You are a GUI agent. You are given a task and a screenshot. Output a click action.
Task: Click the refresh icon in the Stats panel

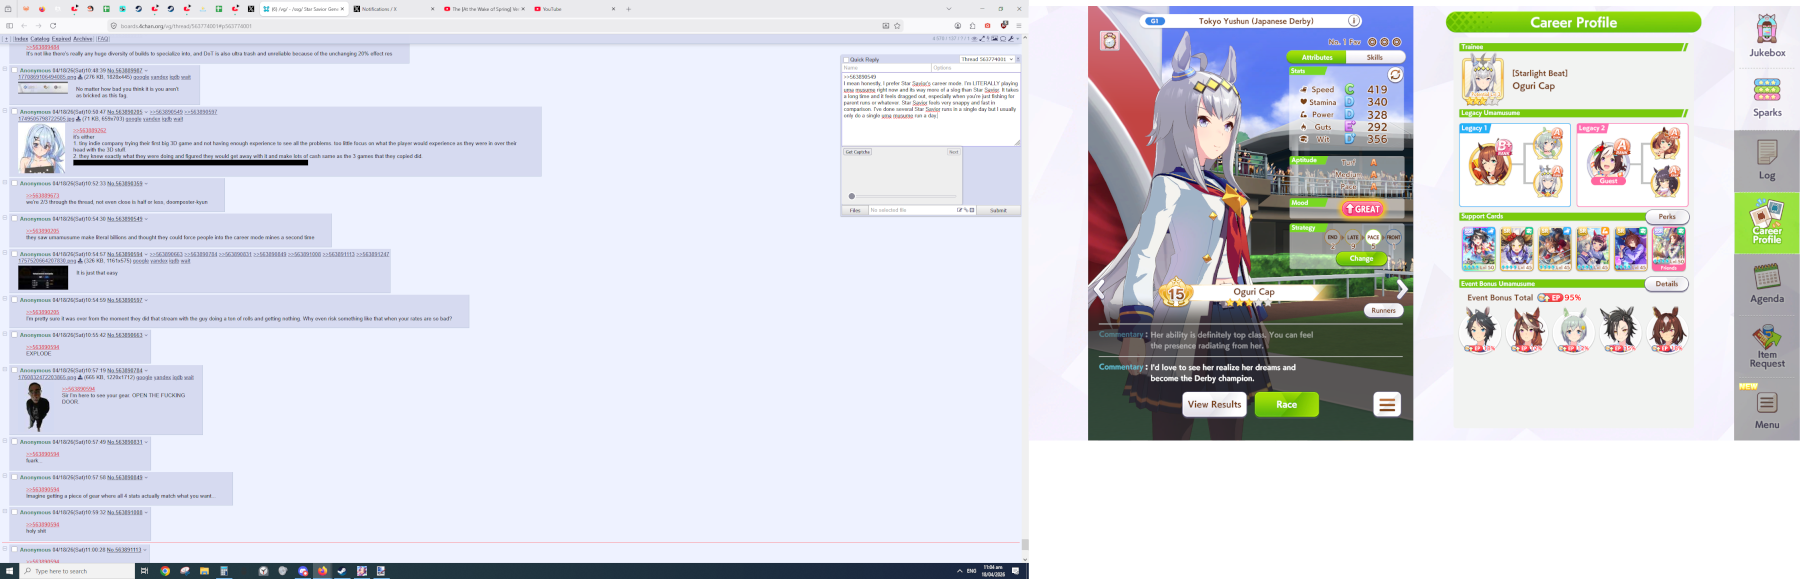coord(1395,74)
